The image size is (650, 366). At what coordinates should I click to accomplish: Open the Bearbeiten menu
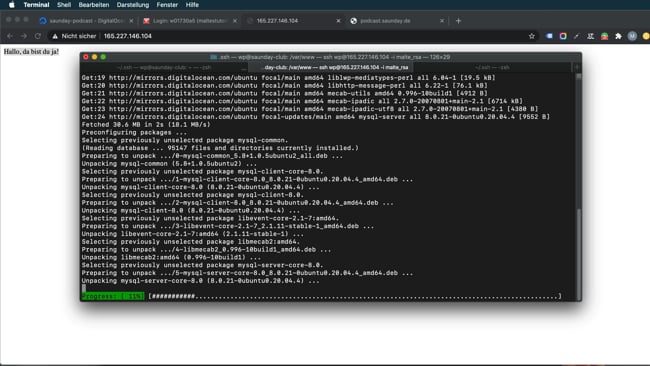[94, 5]
